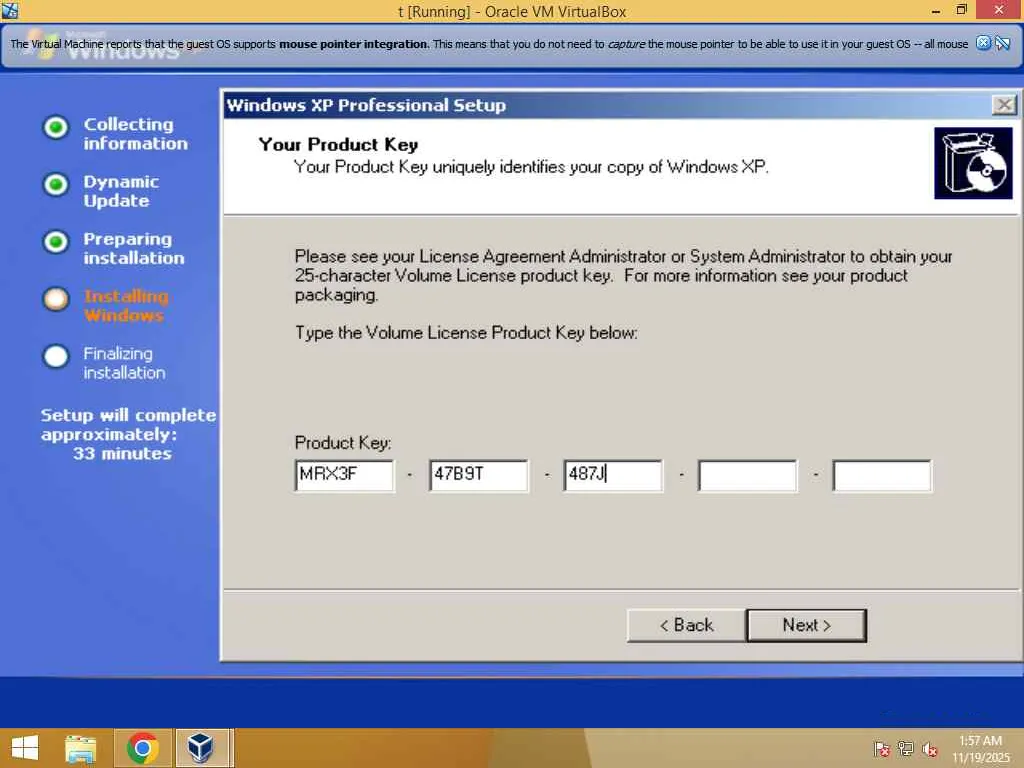
Task: Click the Preparing installation step indicator
Action: click(56, 242)
